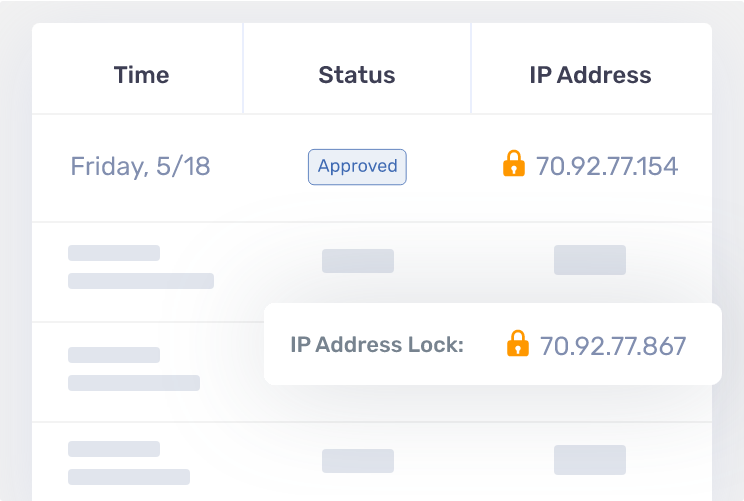Click the orange lock icon in IP Address Lock card
The height and width of the screenshot is (501, 744).
pyautogui.click(x=518, y=343)
